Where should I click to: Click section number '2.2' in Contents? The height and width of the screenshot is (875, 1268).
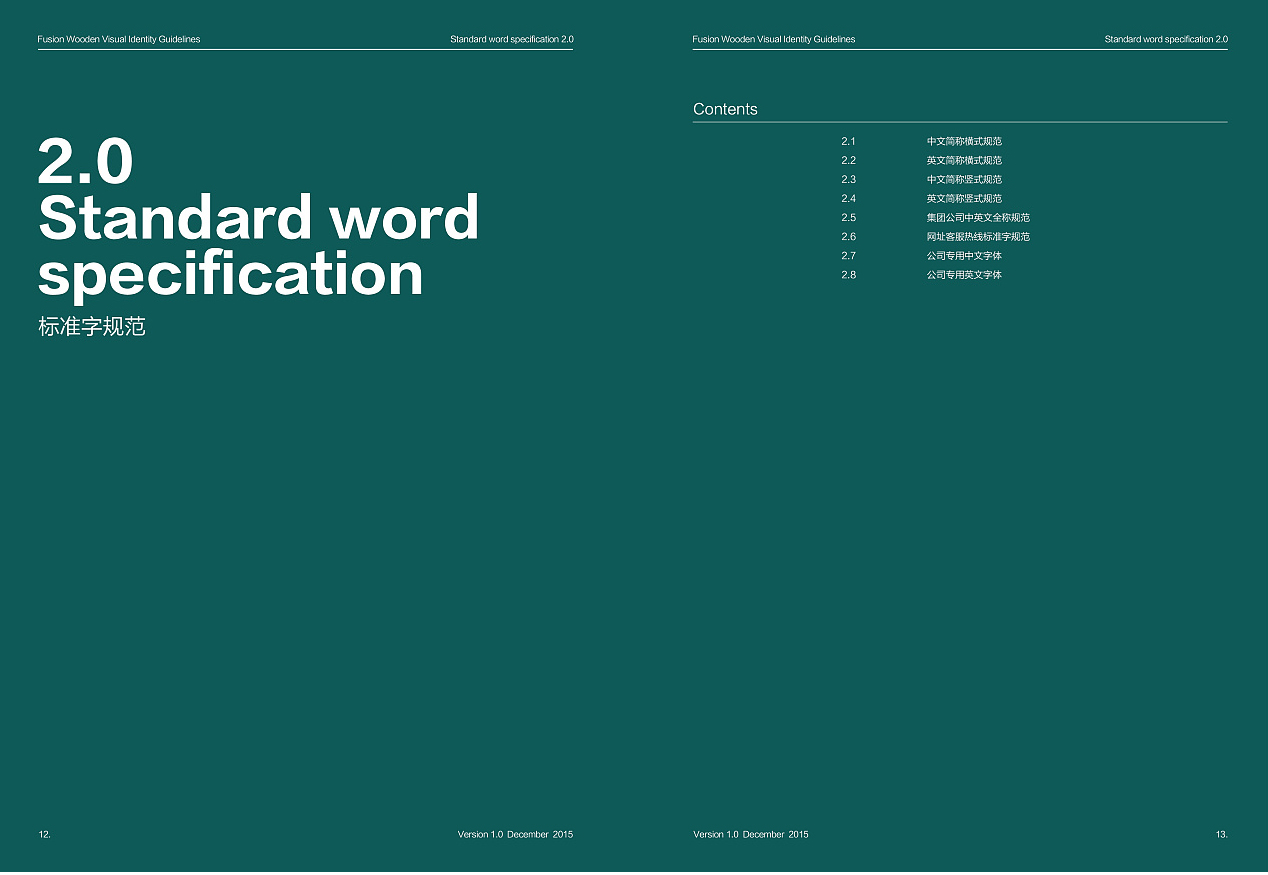(x=848, y=160)
